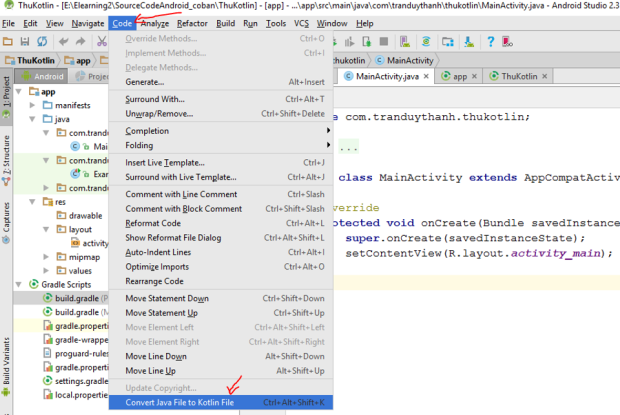Expand the folded imports ellipsis in editor
This screenshot has height=415, width=620.
[x=349, y=148]
